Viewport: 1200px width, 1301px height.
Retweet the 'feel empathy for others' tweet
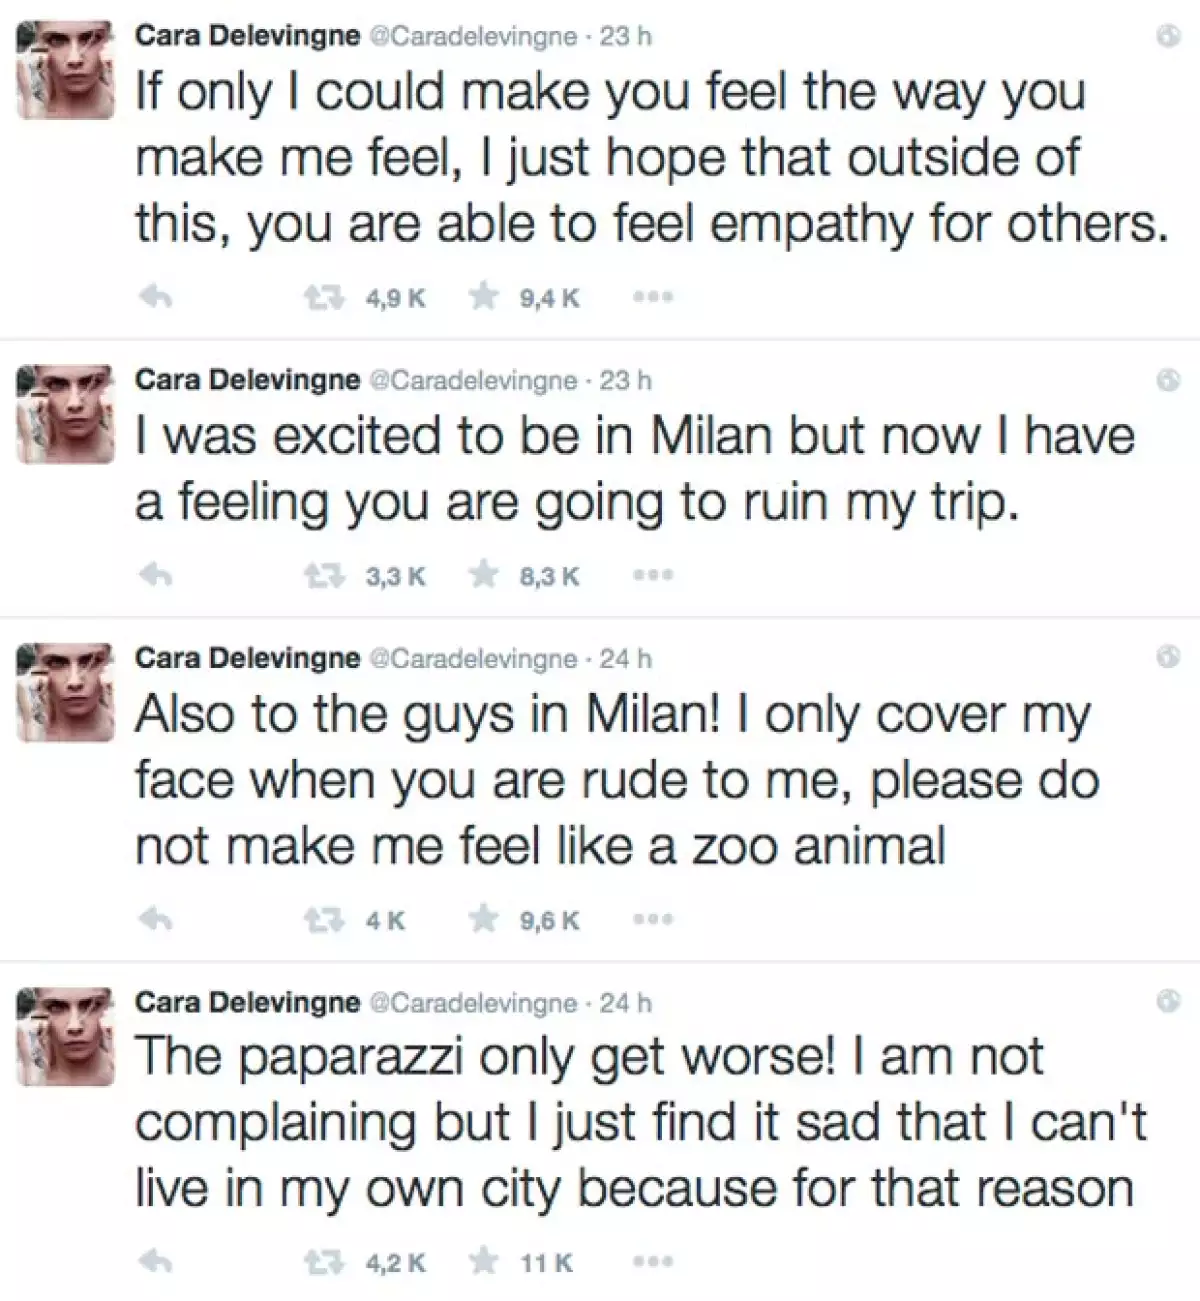[323, 297]
